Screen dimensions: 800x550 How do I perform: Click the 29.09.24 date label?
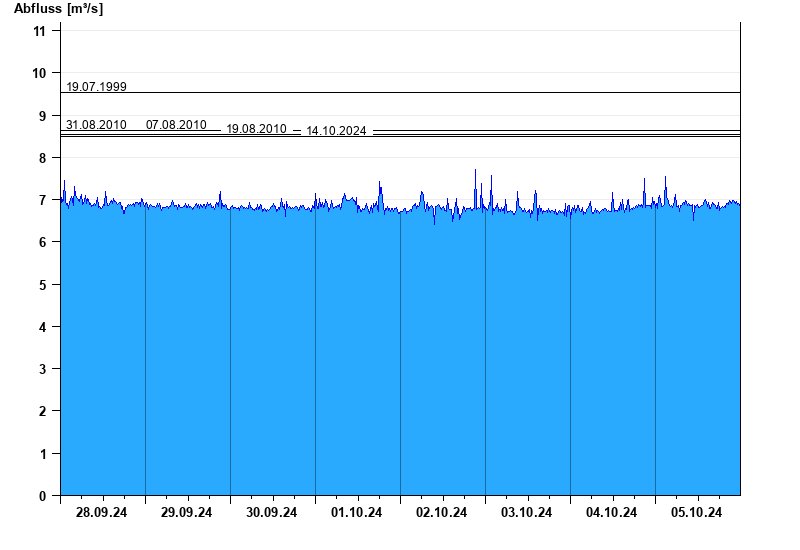187,513
